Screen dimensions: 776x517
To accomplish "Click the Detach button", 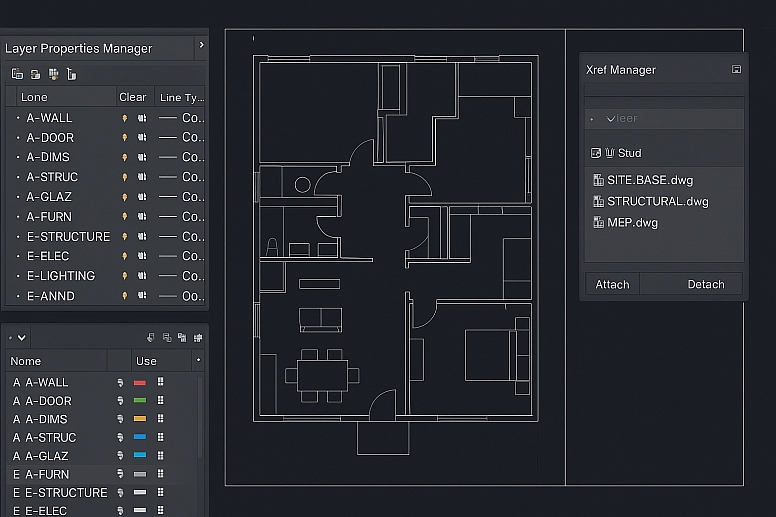I will (706, 284).
